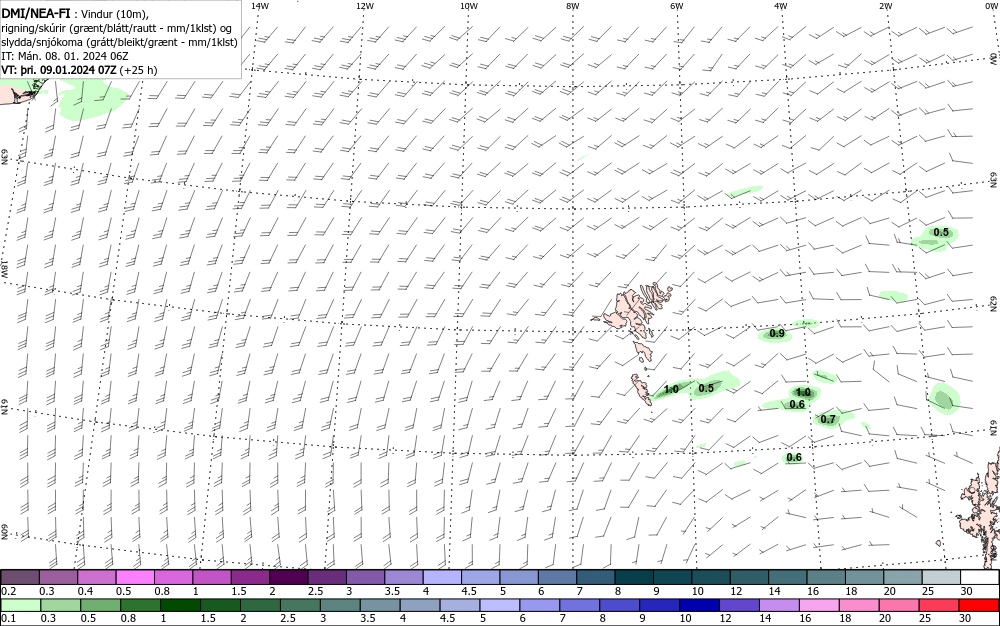Click the light blue rain-scale swatch above bottom-row 5
This screenshot has height=626, width=1000.
tap(499, 605)
